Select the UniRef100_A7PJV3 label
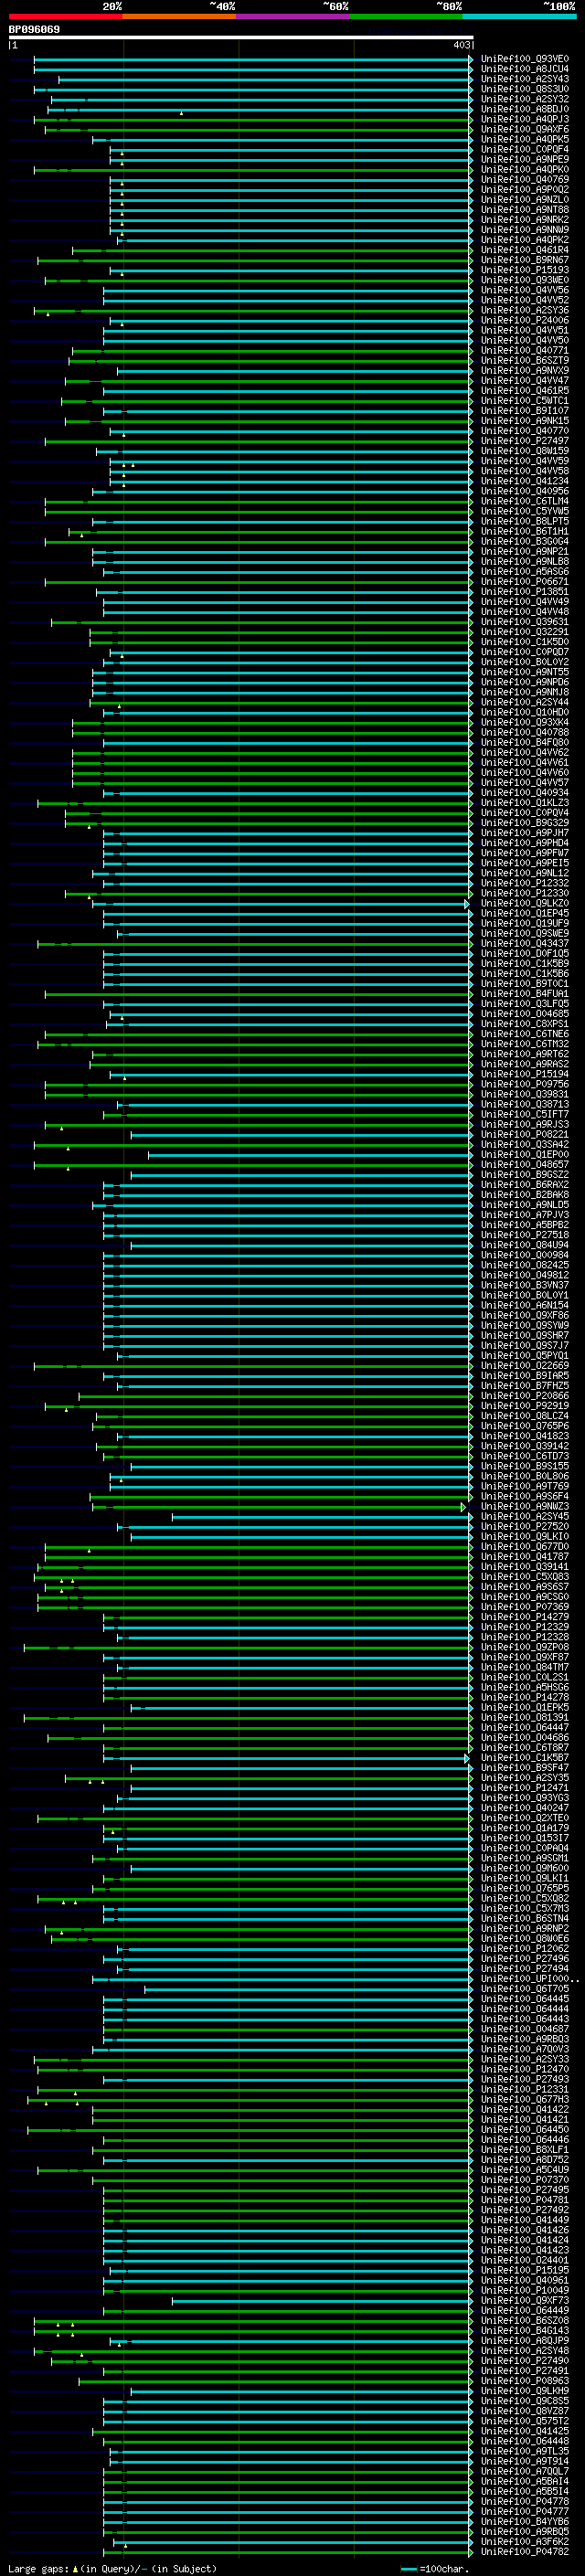Screen dimensions: 585x2576 (x=524, y=1215)
